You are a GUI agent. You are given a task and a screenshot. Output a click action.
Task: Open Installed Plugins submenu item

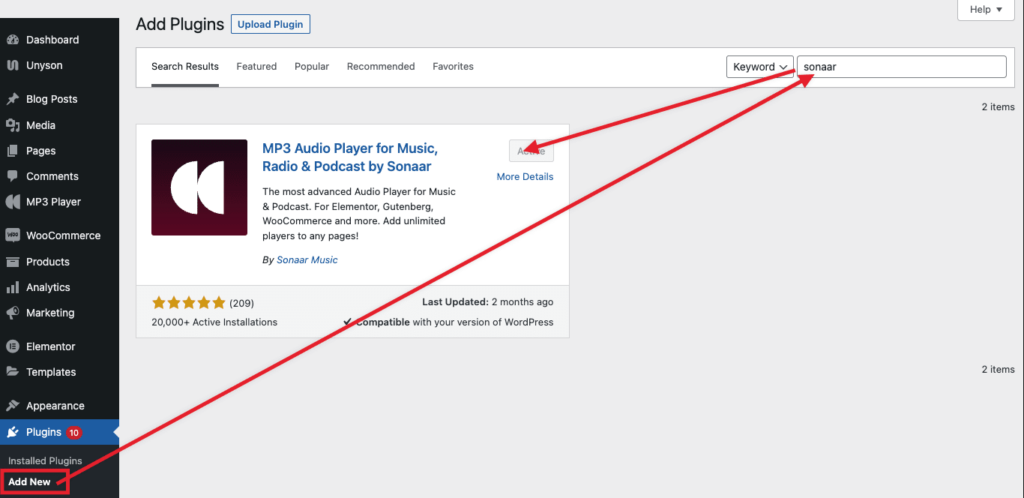pos(45,461)
